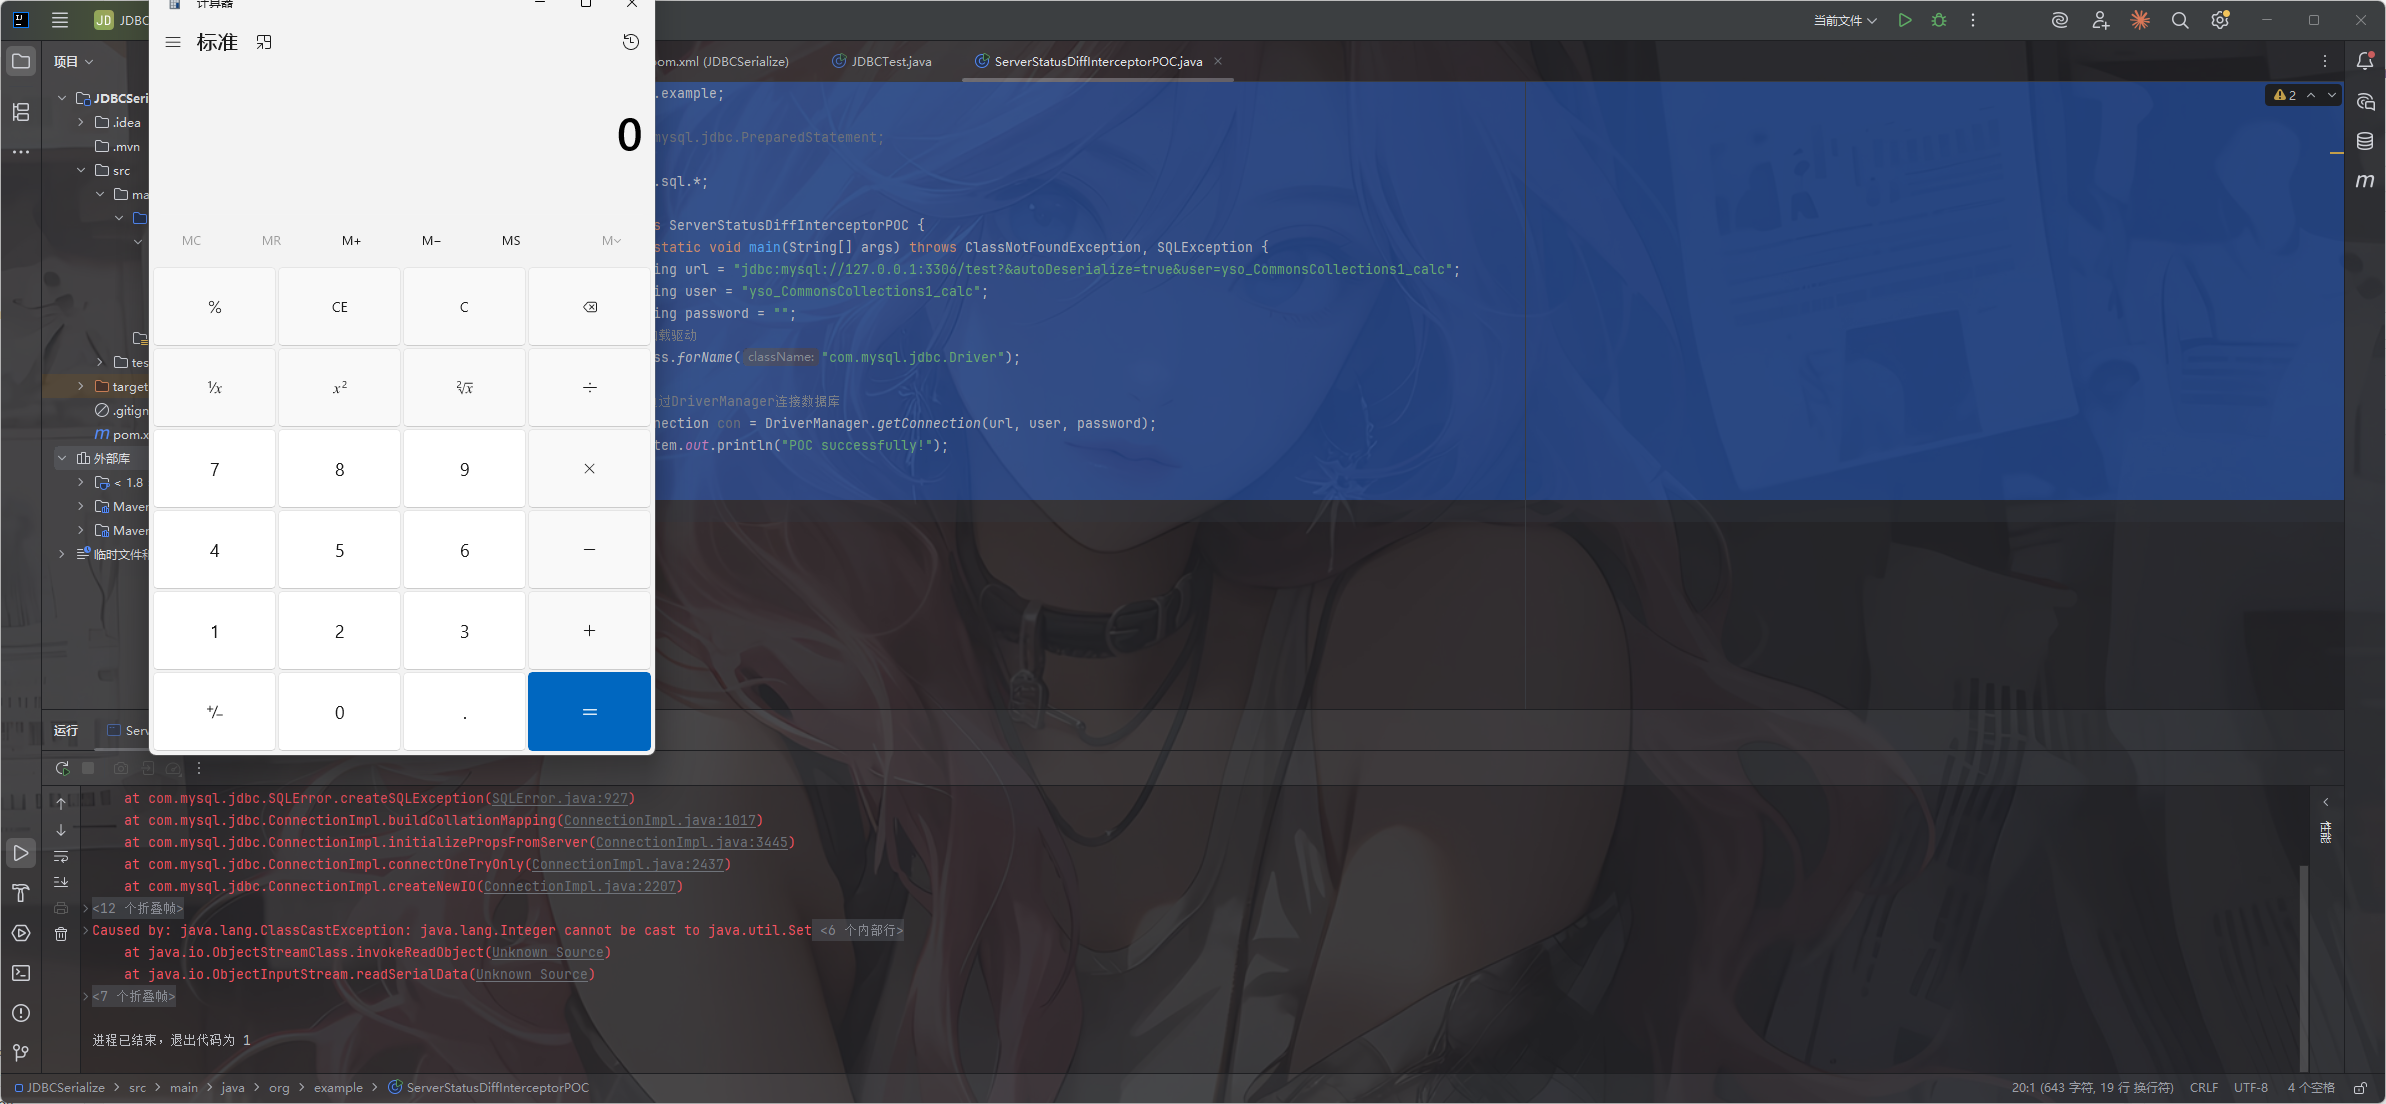Toggle calculator keep-on-top mode
Viewport: 2386px width, 1104px height.
pyautogui.click(x=264, y=42)
